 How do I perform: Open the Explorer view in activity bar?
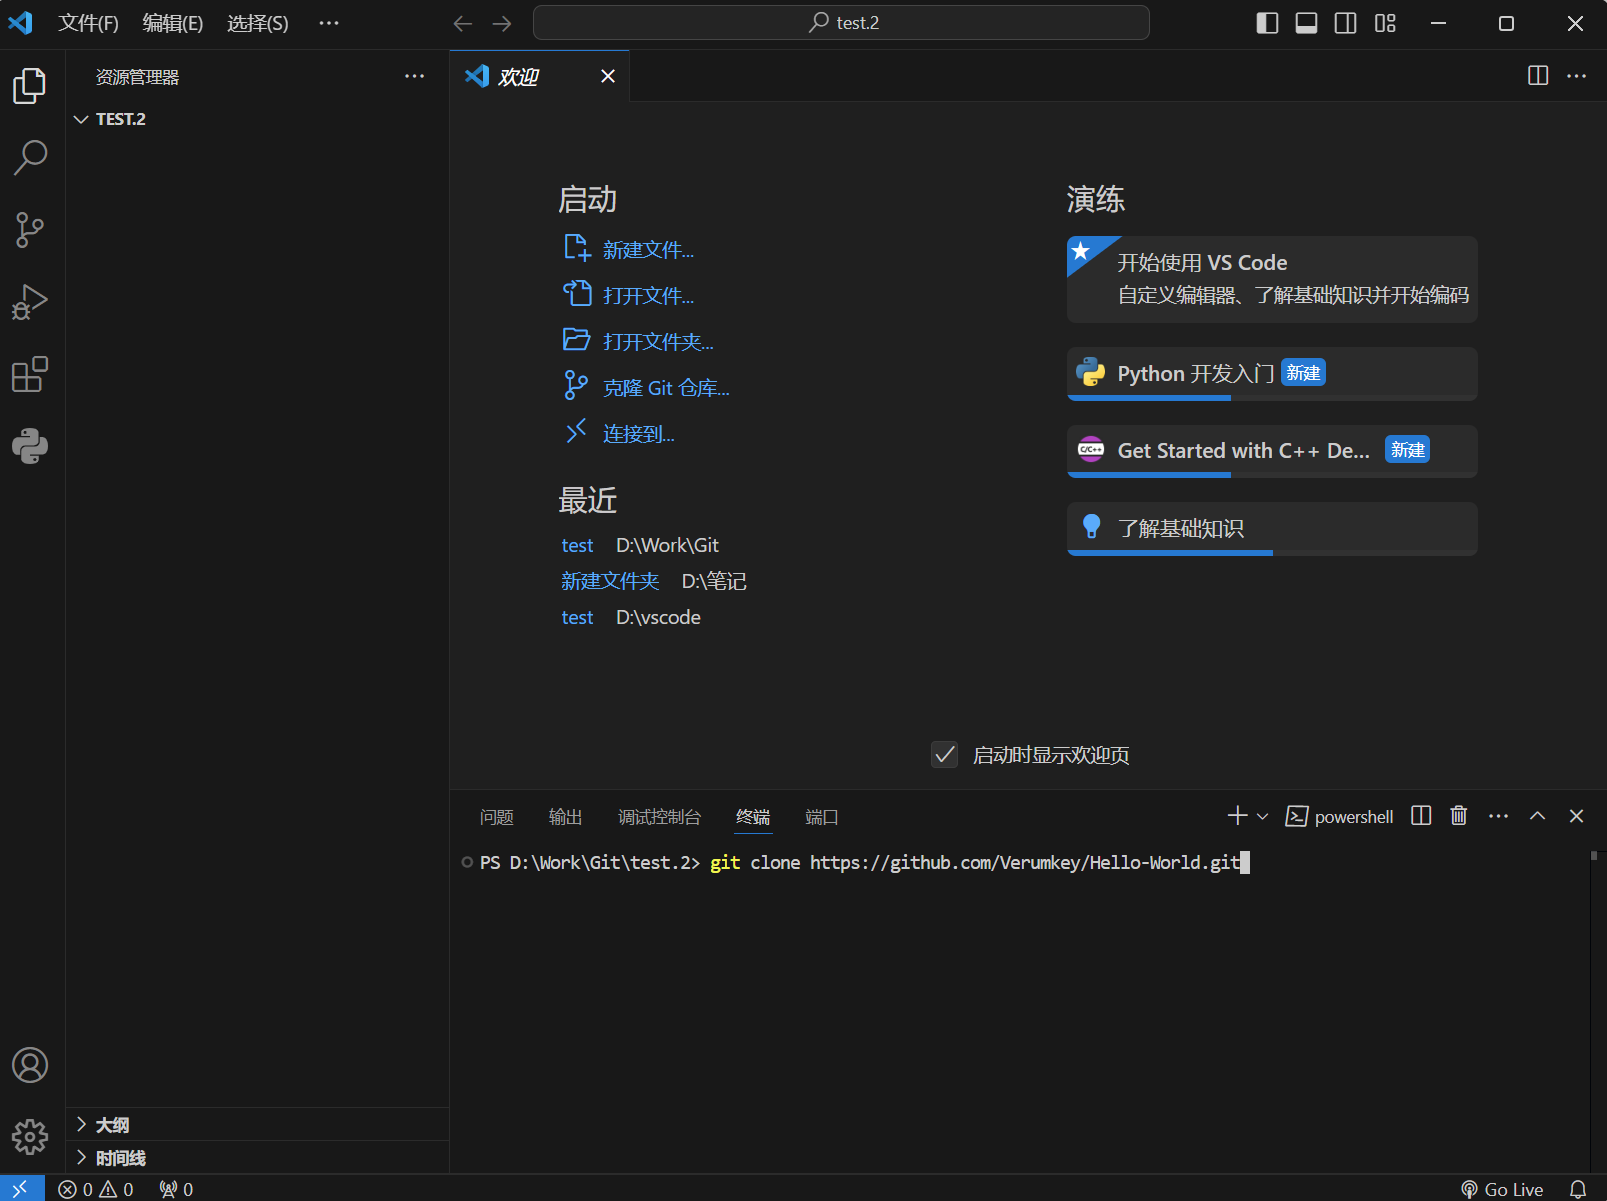click(x=30, y=86)
